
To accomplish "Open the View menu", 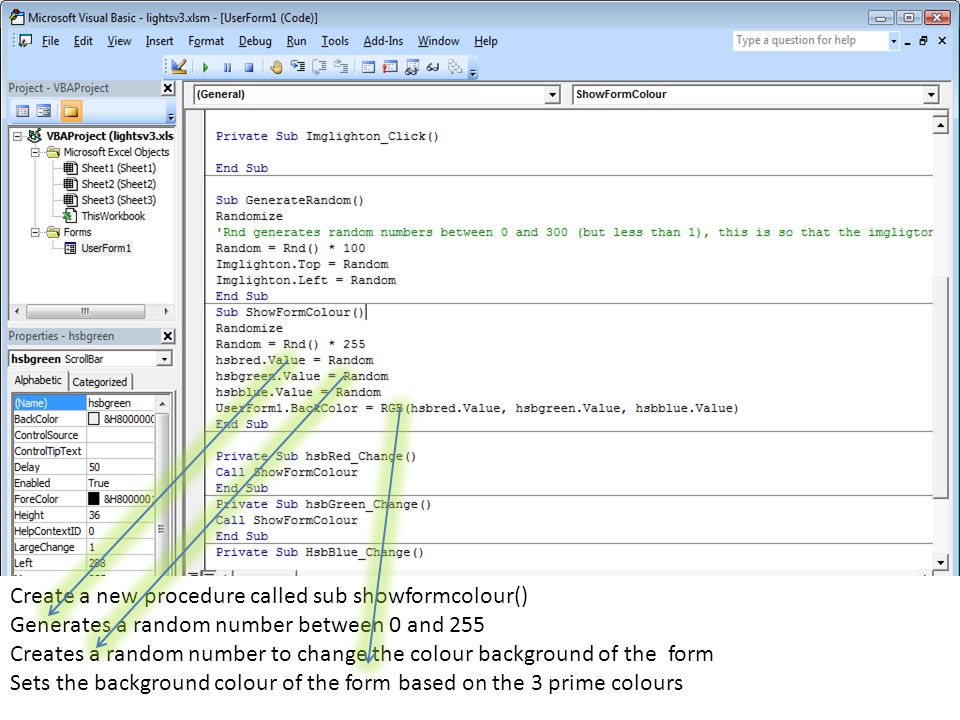I will (x=119, y=41).
